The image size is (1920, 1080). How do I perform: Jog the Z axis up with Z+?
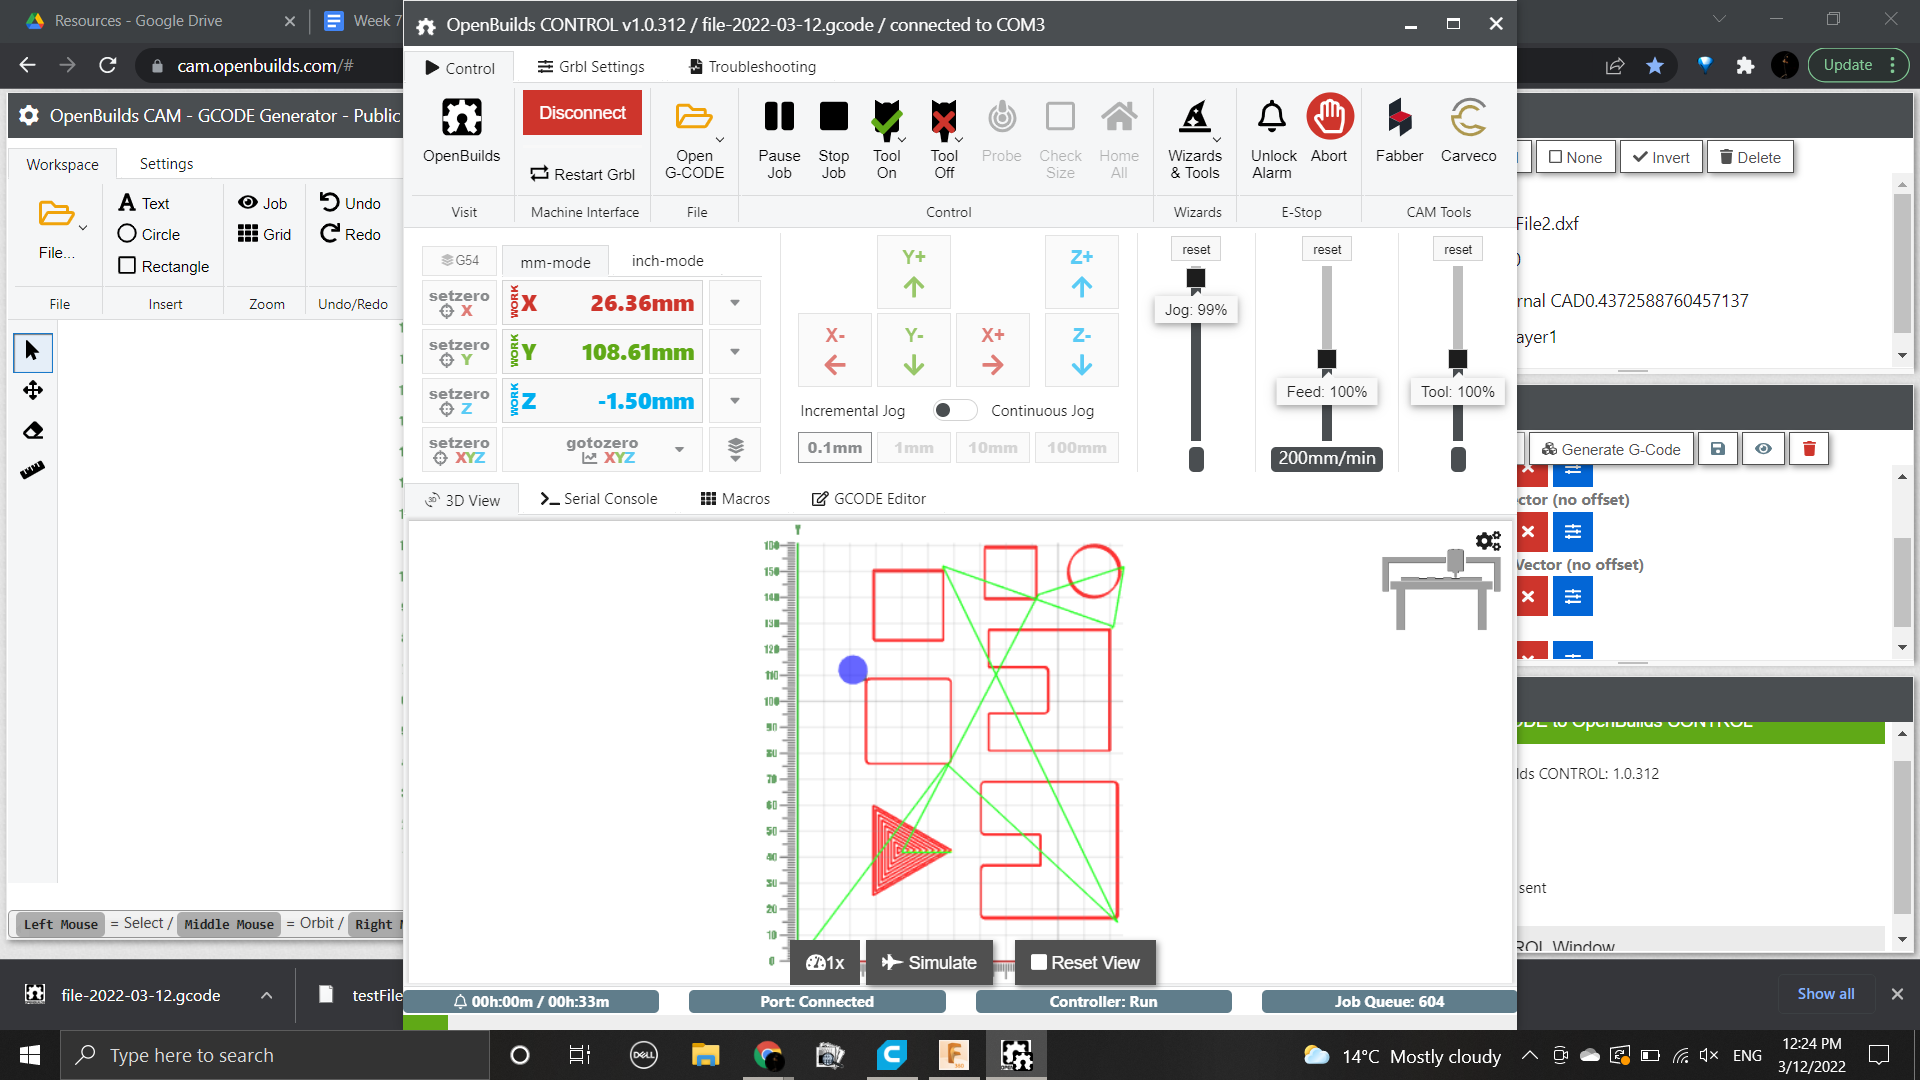(1082, 272)
